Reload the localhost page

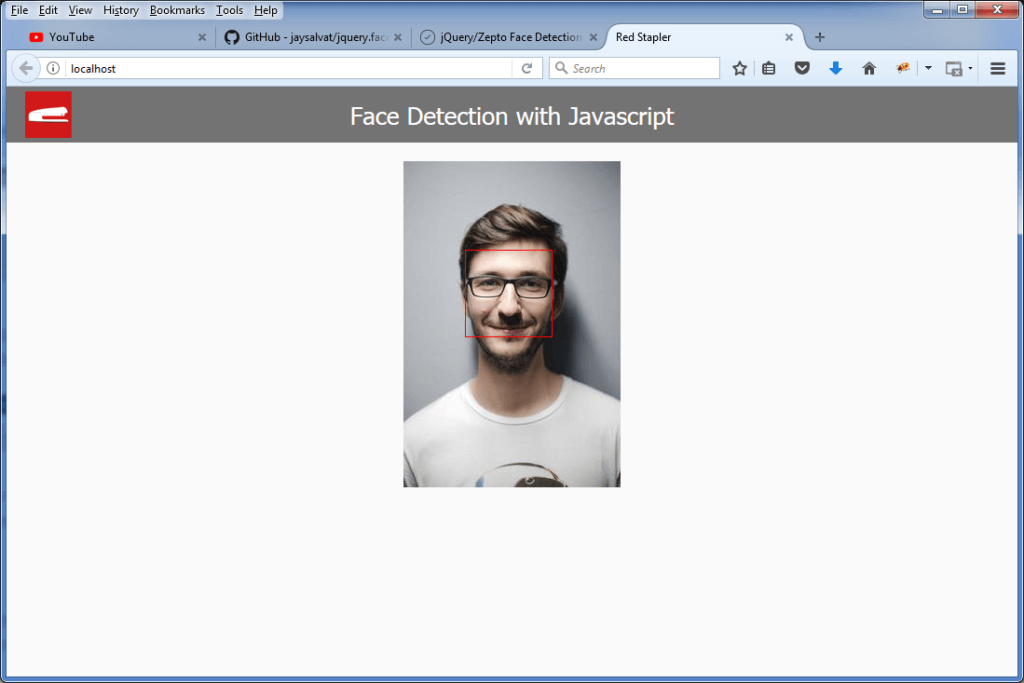coord(528,68)
